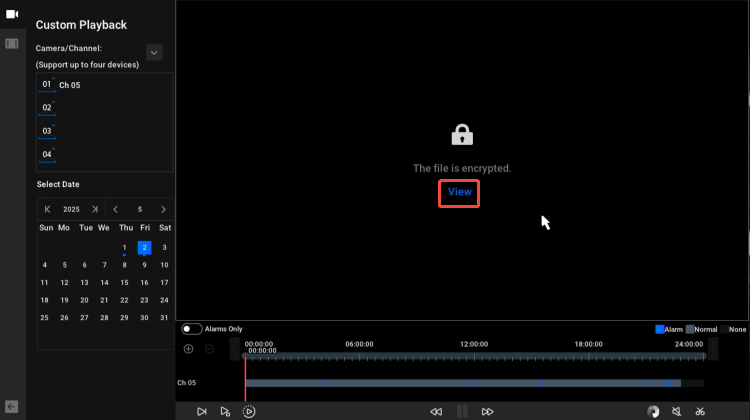Click the lock icon in video area

click(x=462, y=135)
